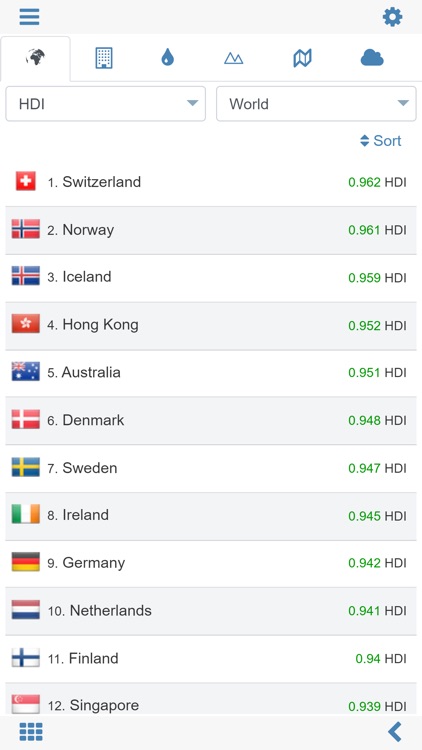Select Norway in the ranking list
Viewport: 422px width, 750px height.
coord(211,230)
